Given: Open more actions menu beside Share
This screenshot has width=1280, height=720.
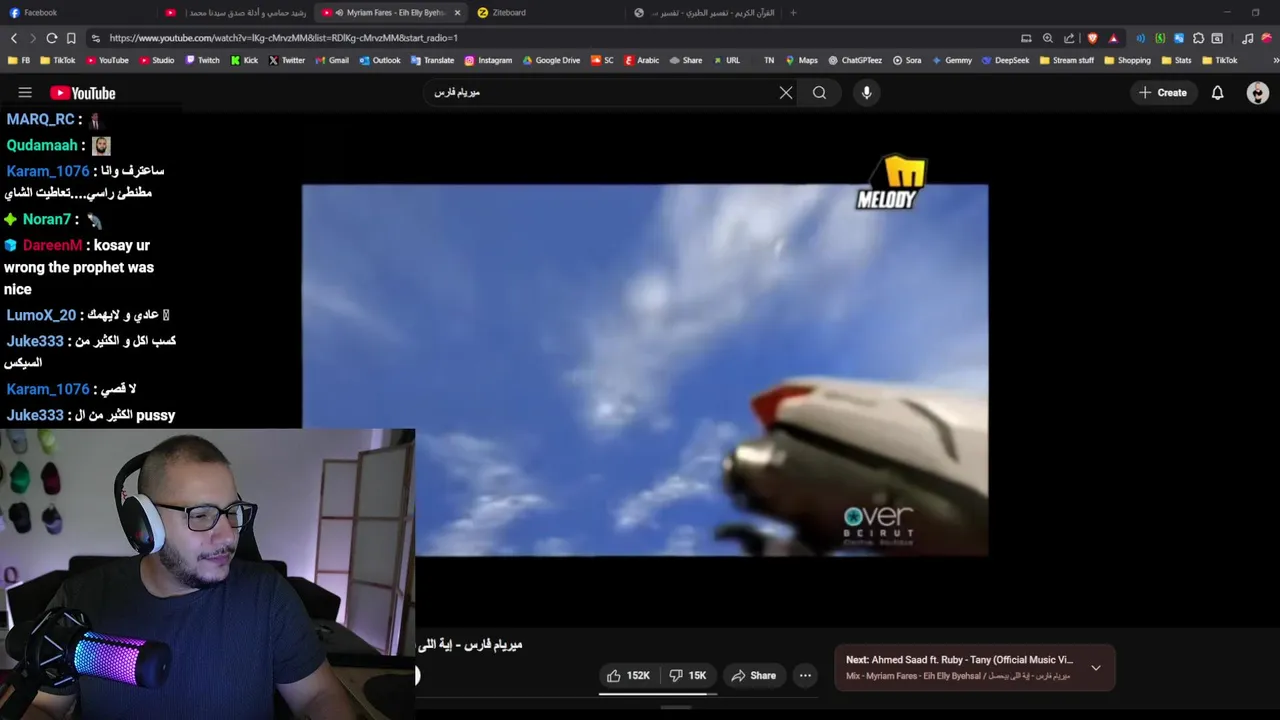Looking at the screenshot, I should pyautogui.click(x=805, y=676).
